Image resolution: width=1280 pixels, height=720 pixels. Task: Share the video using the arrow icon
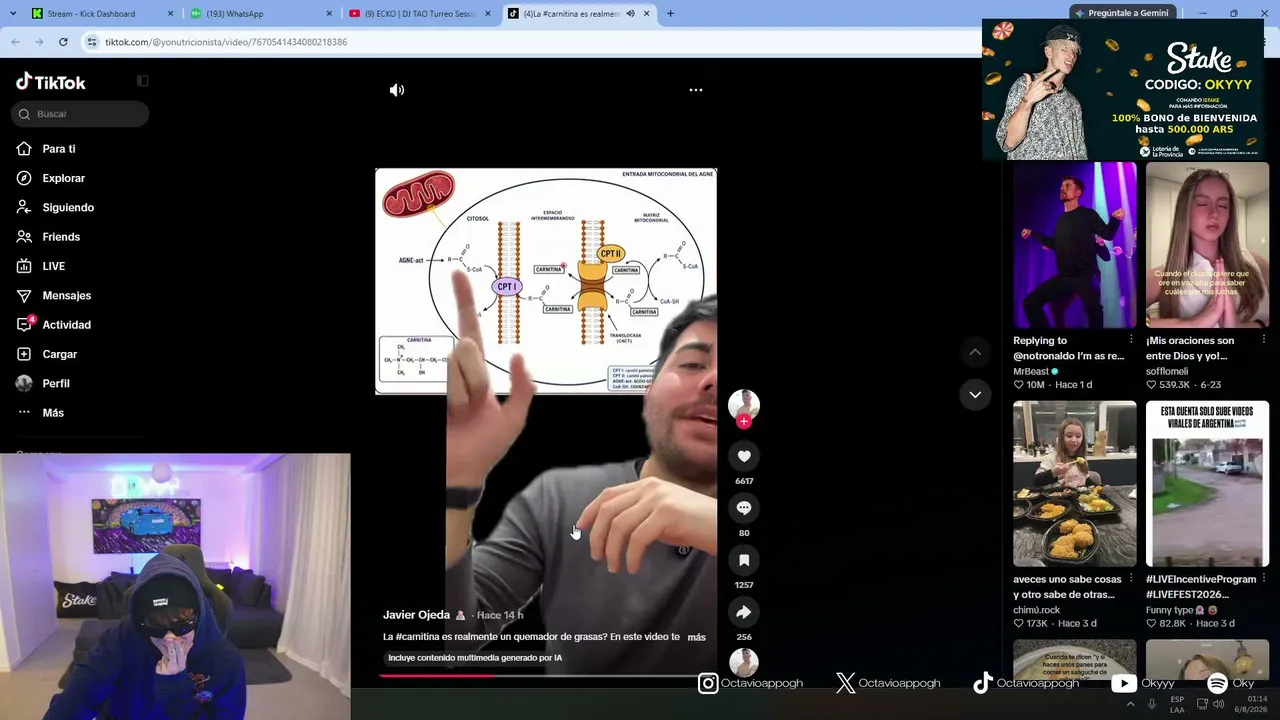[744, 612]
